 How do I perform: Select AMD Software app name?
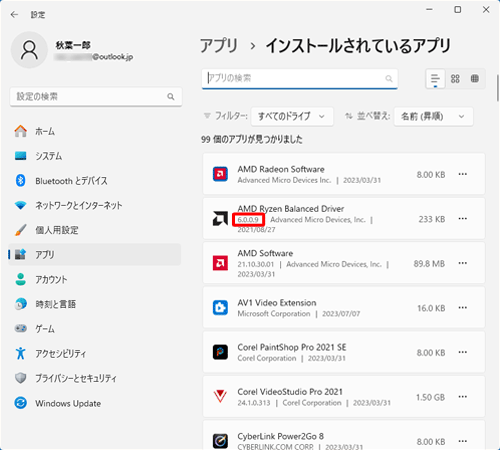click(x=265, y=253)
